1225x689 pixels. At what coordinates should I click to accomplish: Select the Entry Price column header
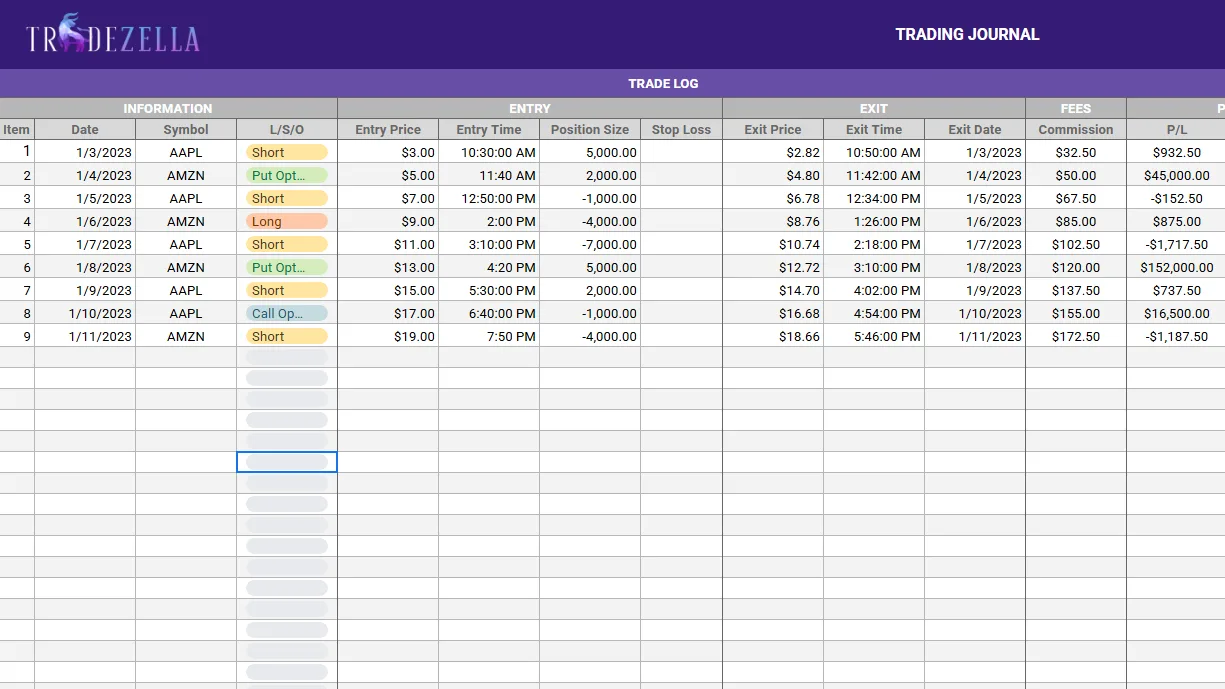click(x=387, y=129)
